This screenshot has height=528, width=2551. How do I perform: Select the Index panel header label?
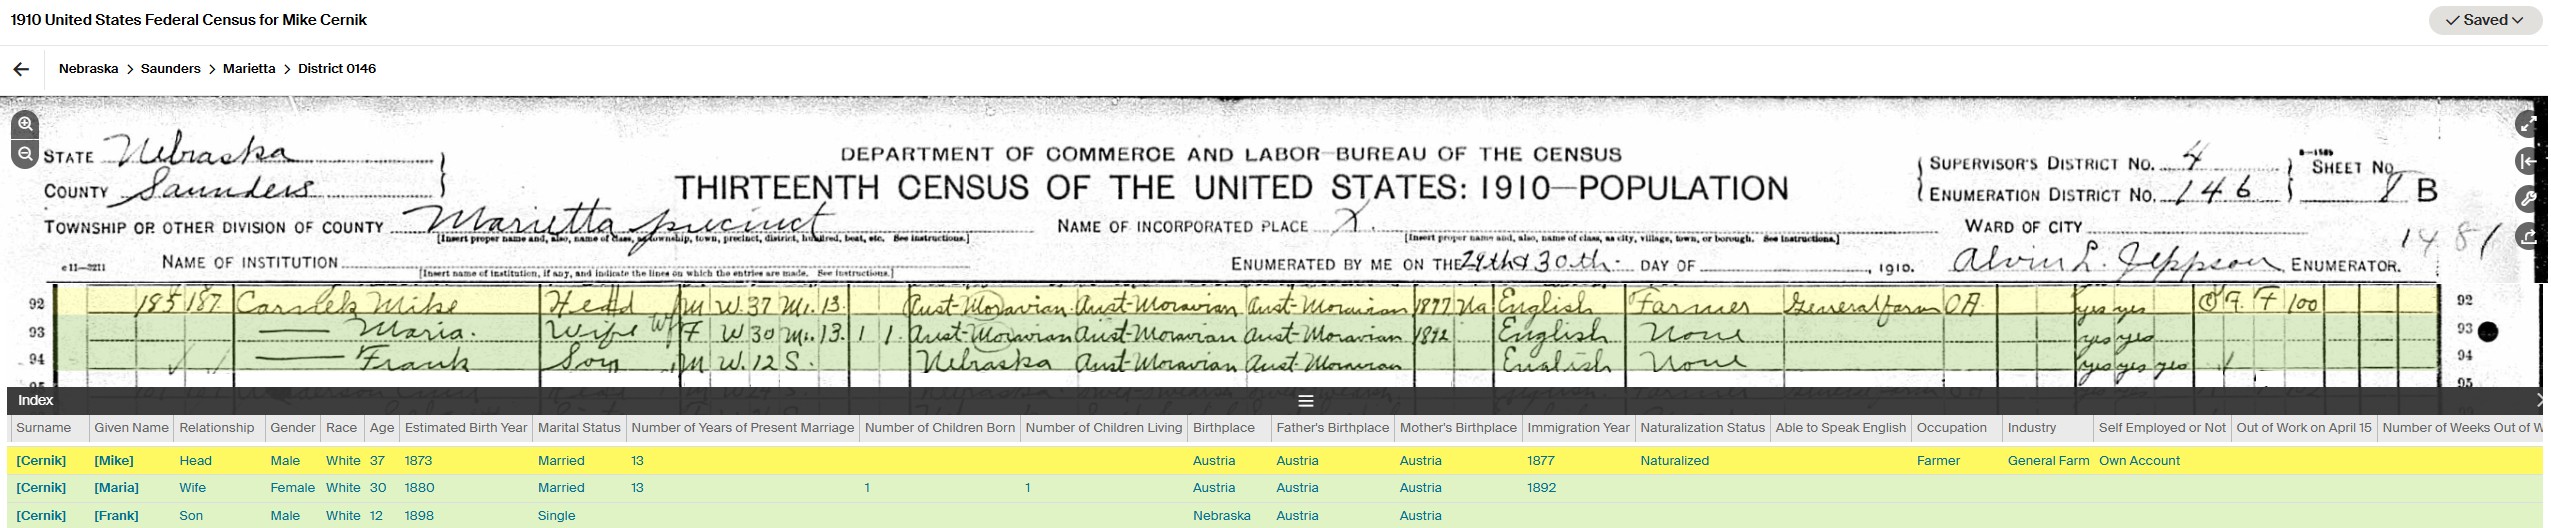coord(35,400)
